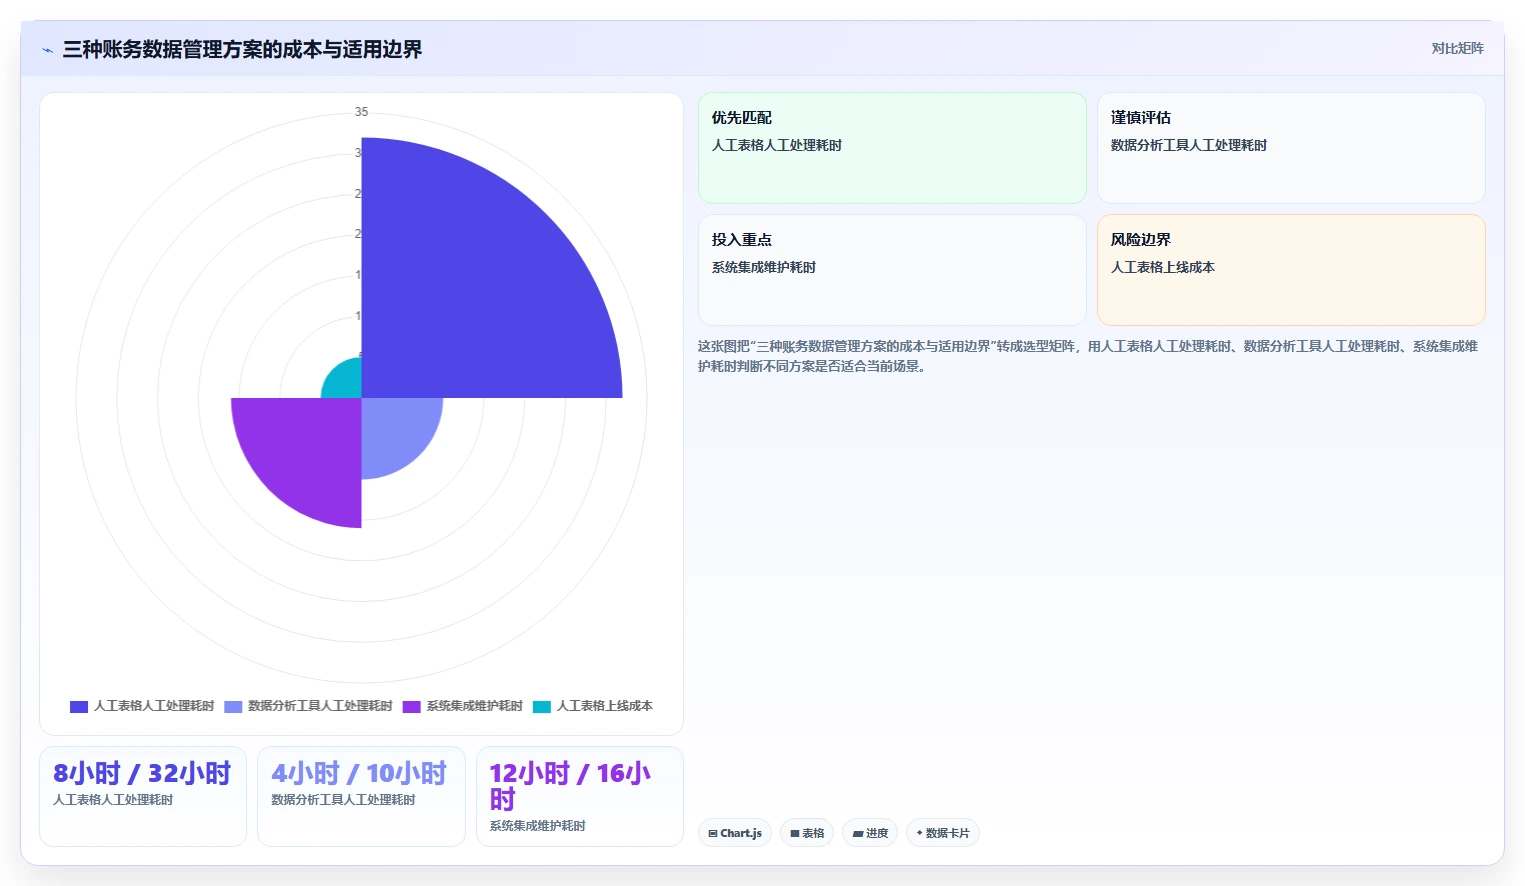Select the light blue 数据分析工具 chart segment
This screenshot has width=1525, height=886.
coord(395,432)
